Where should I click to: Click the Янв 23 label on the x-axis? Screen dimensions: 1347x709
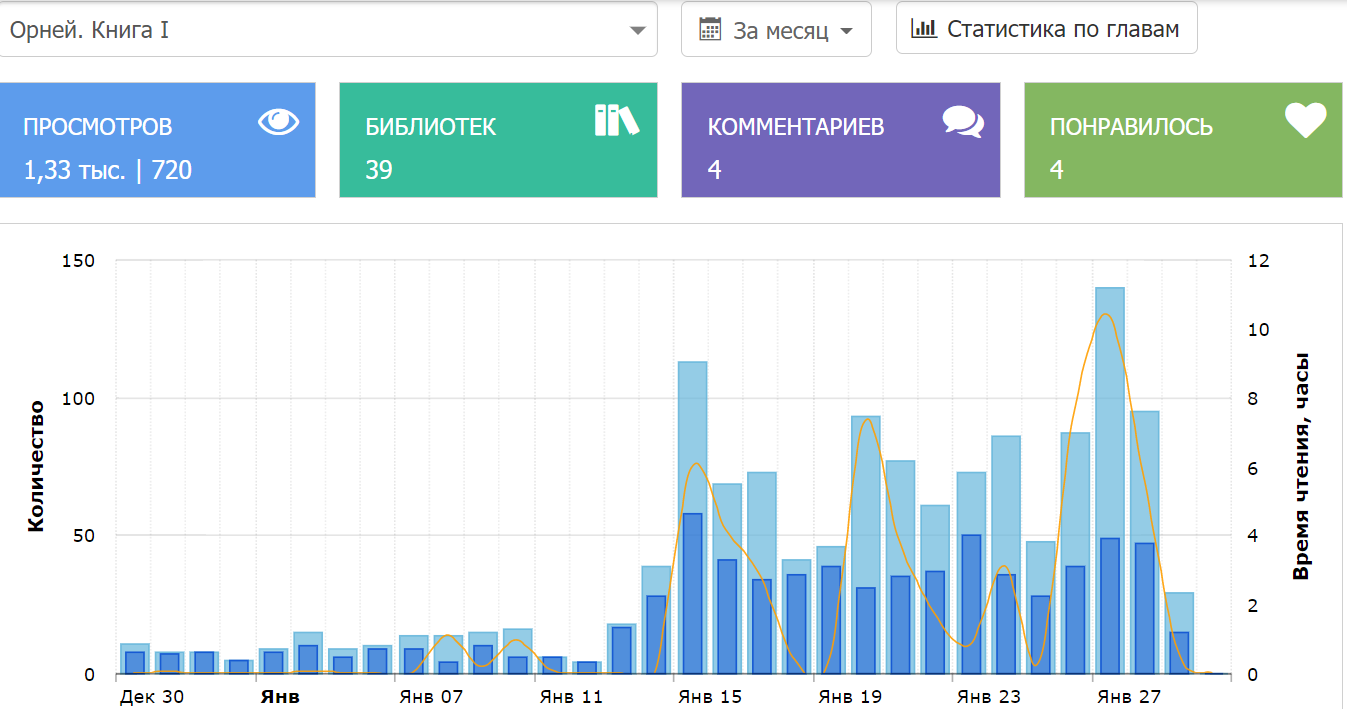[x=988, y=696]
